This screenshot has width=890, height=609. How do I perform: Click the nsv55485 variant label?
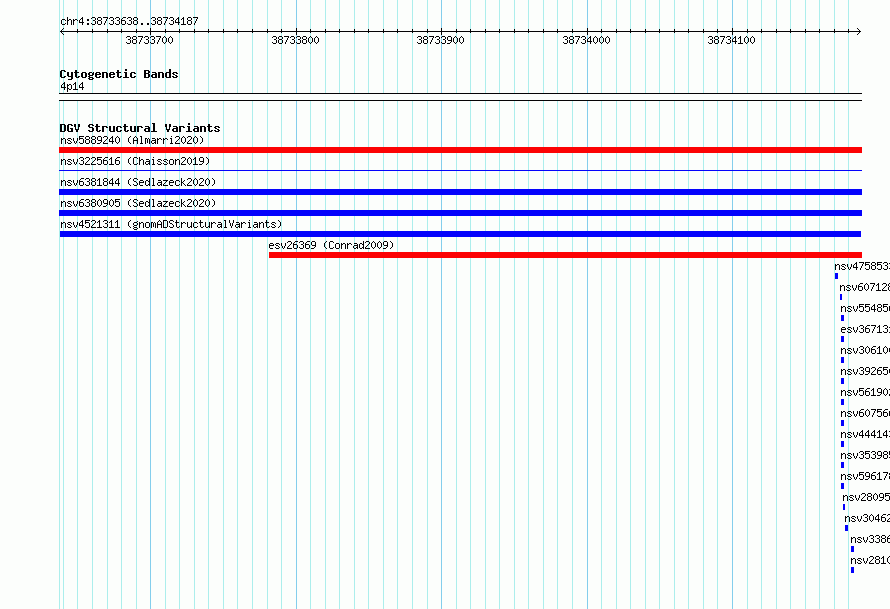865,308
